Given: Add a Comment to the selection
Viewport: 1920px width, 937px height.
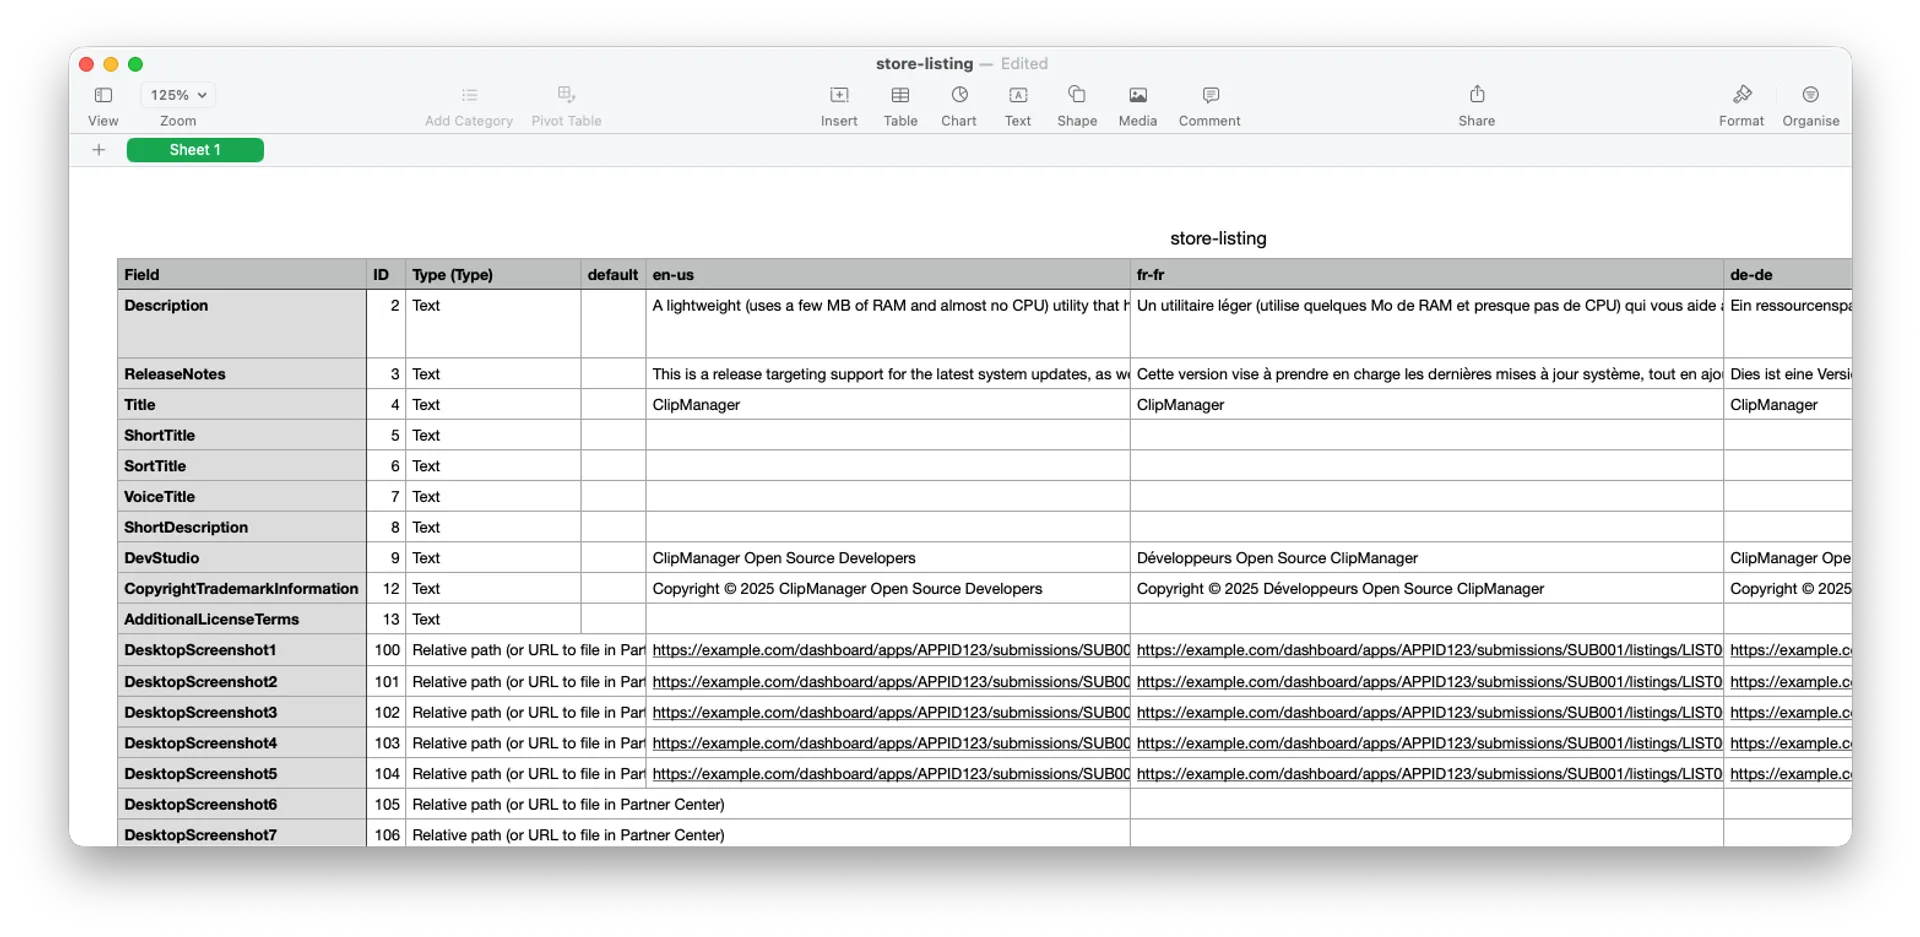Looking at the screenshot, I should click(1210, 95).
